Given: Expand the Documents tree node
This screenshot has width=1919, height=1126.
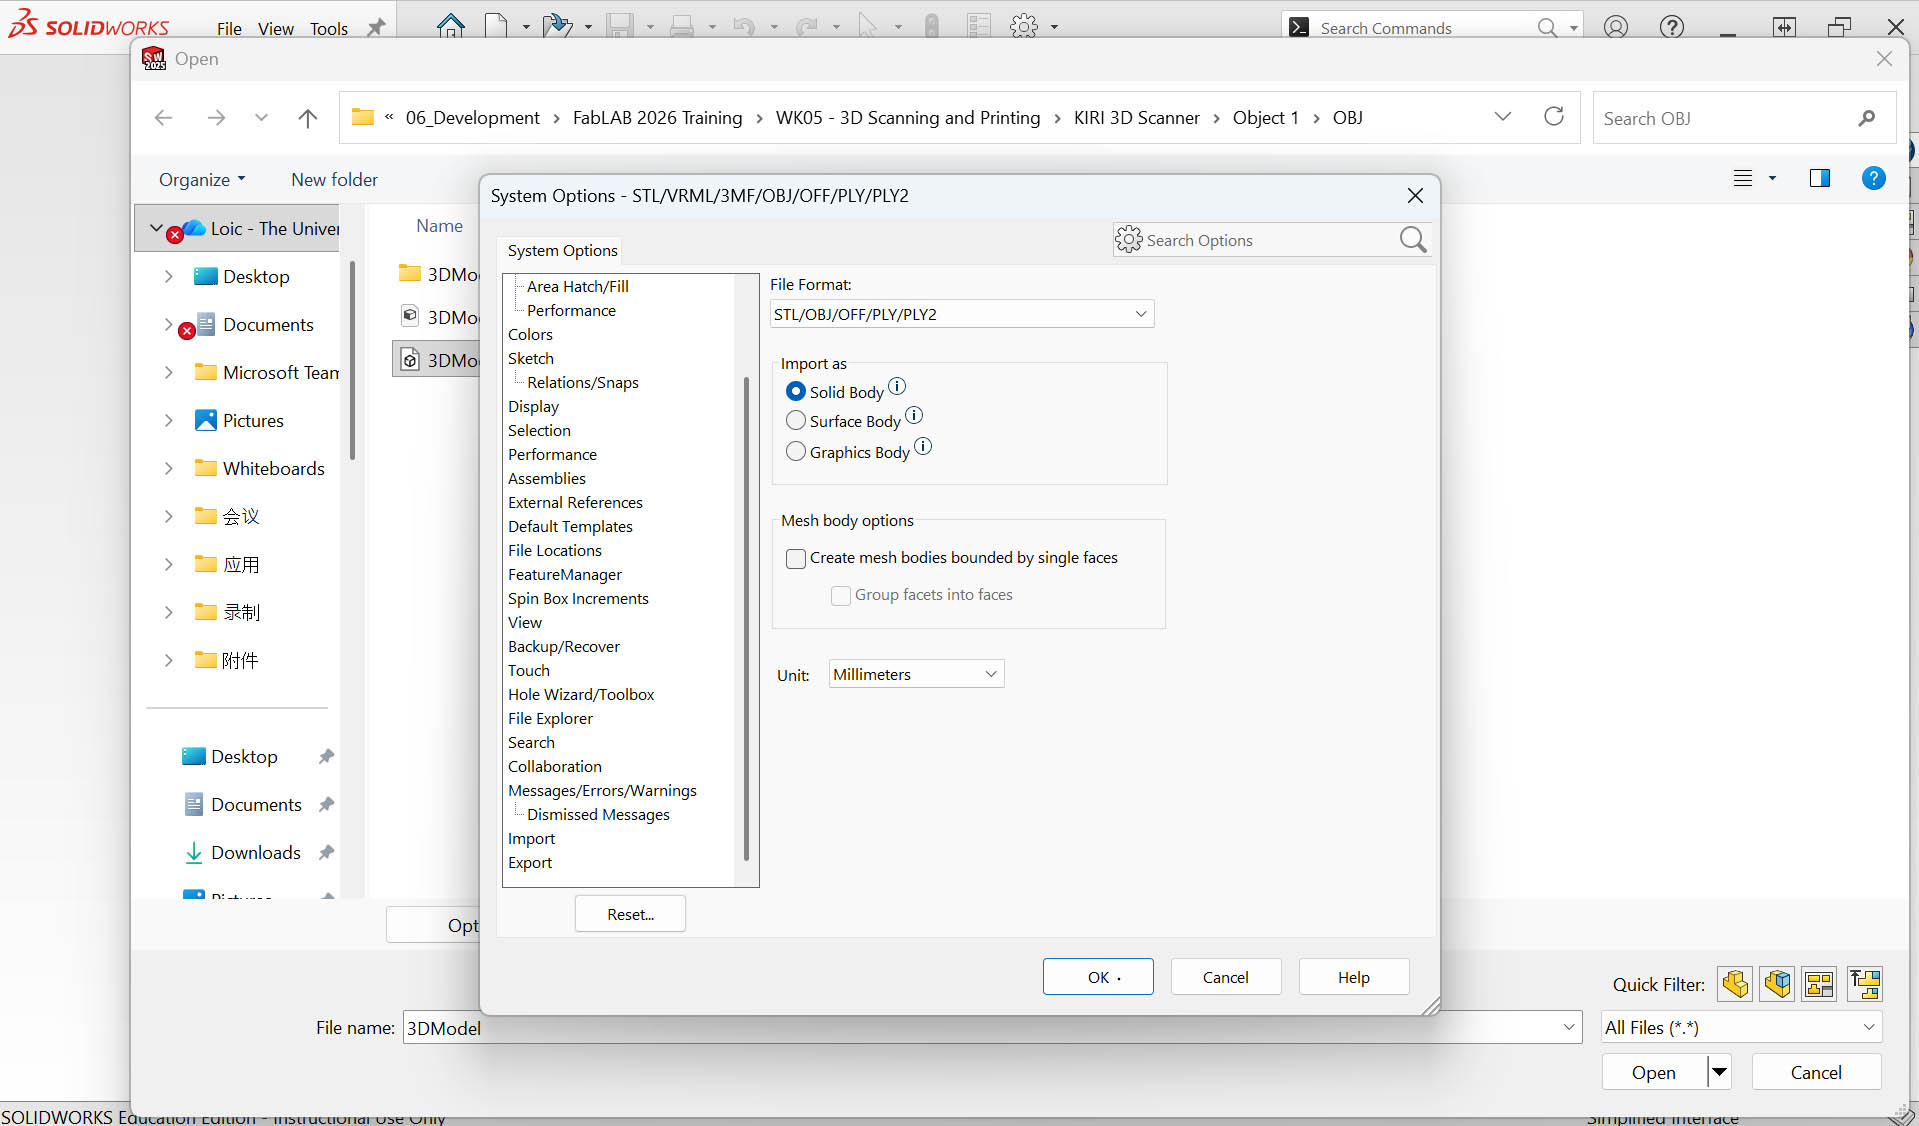Looking at the screenshot, I should [168, 325].
